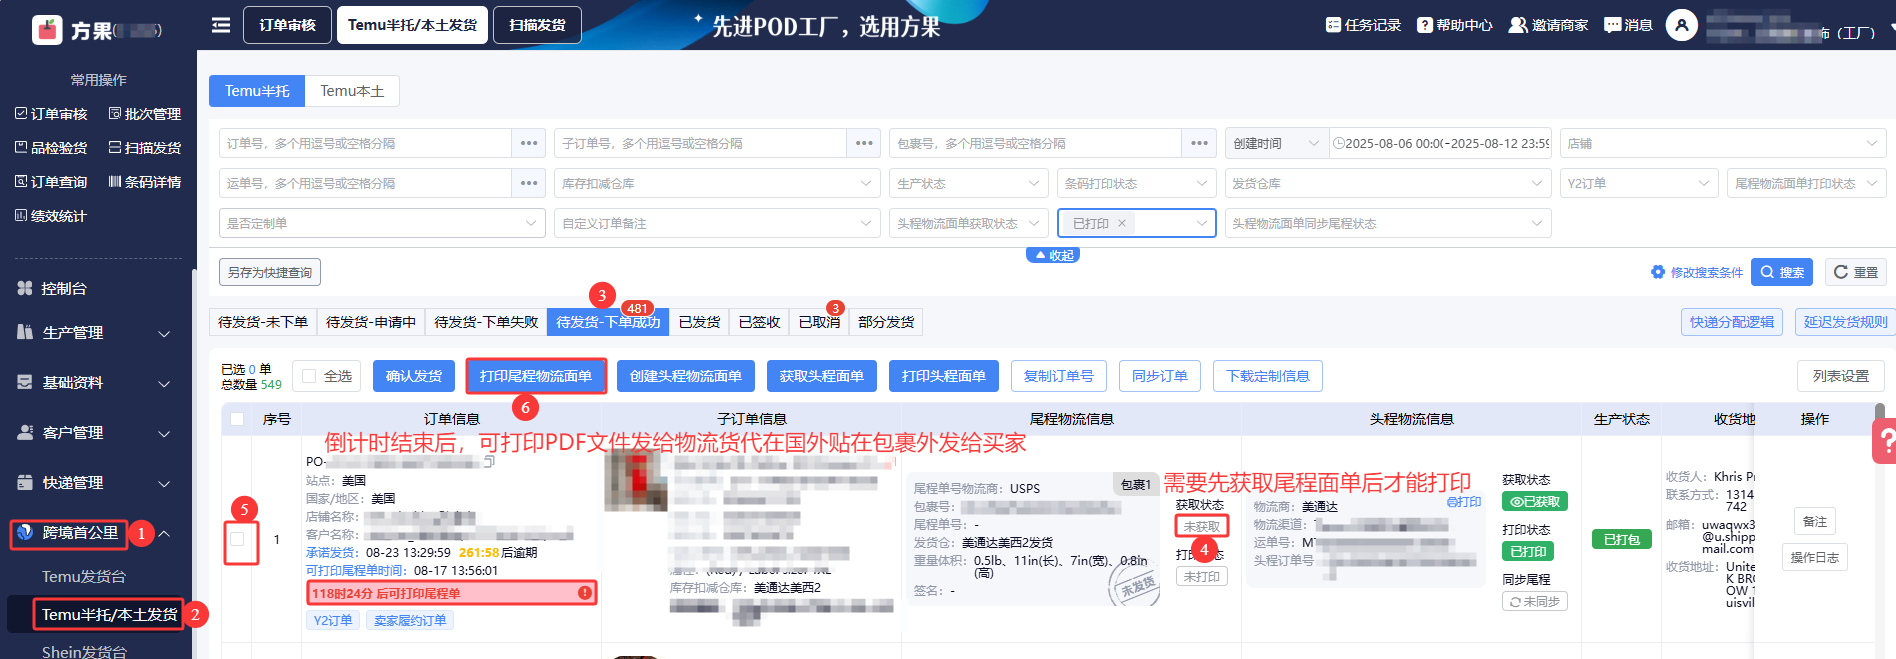Image resolution: width=1896 pixels, height=659 pixels.
Task: Open 列表设置 list settings
Action: tap(1841, 376)
